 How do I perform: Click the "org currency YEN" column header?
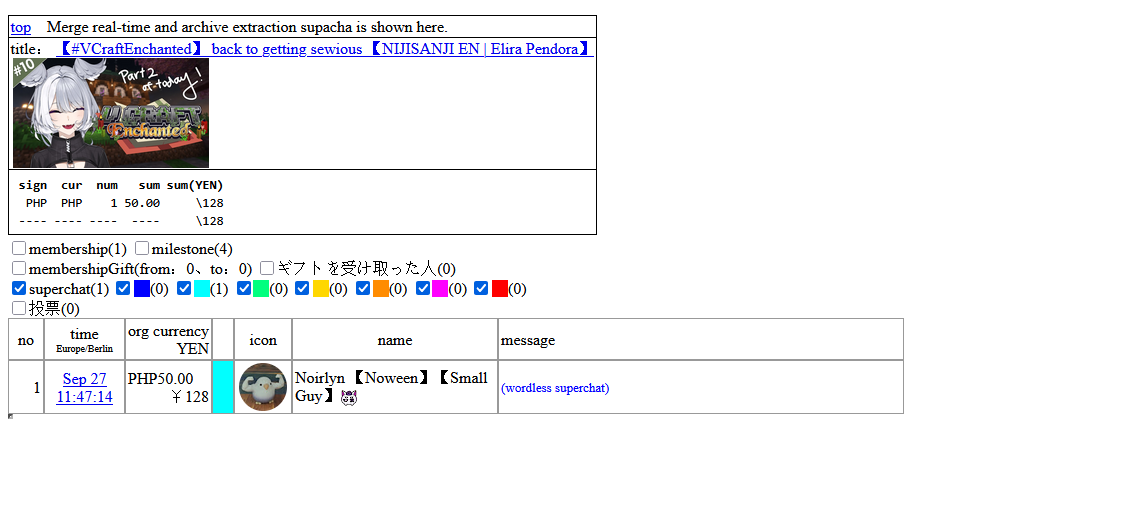(169, 339)
